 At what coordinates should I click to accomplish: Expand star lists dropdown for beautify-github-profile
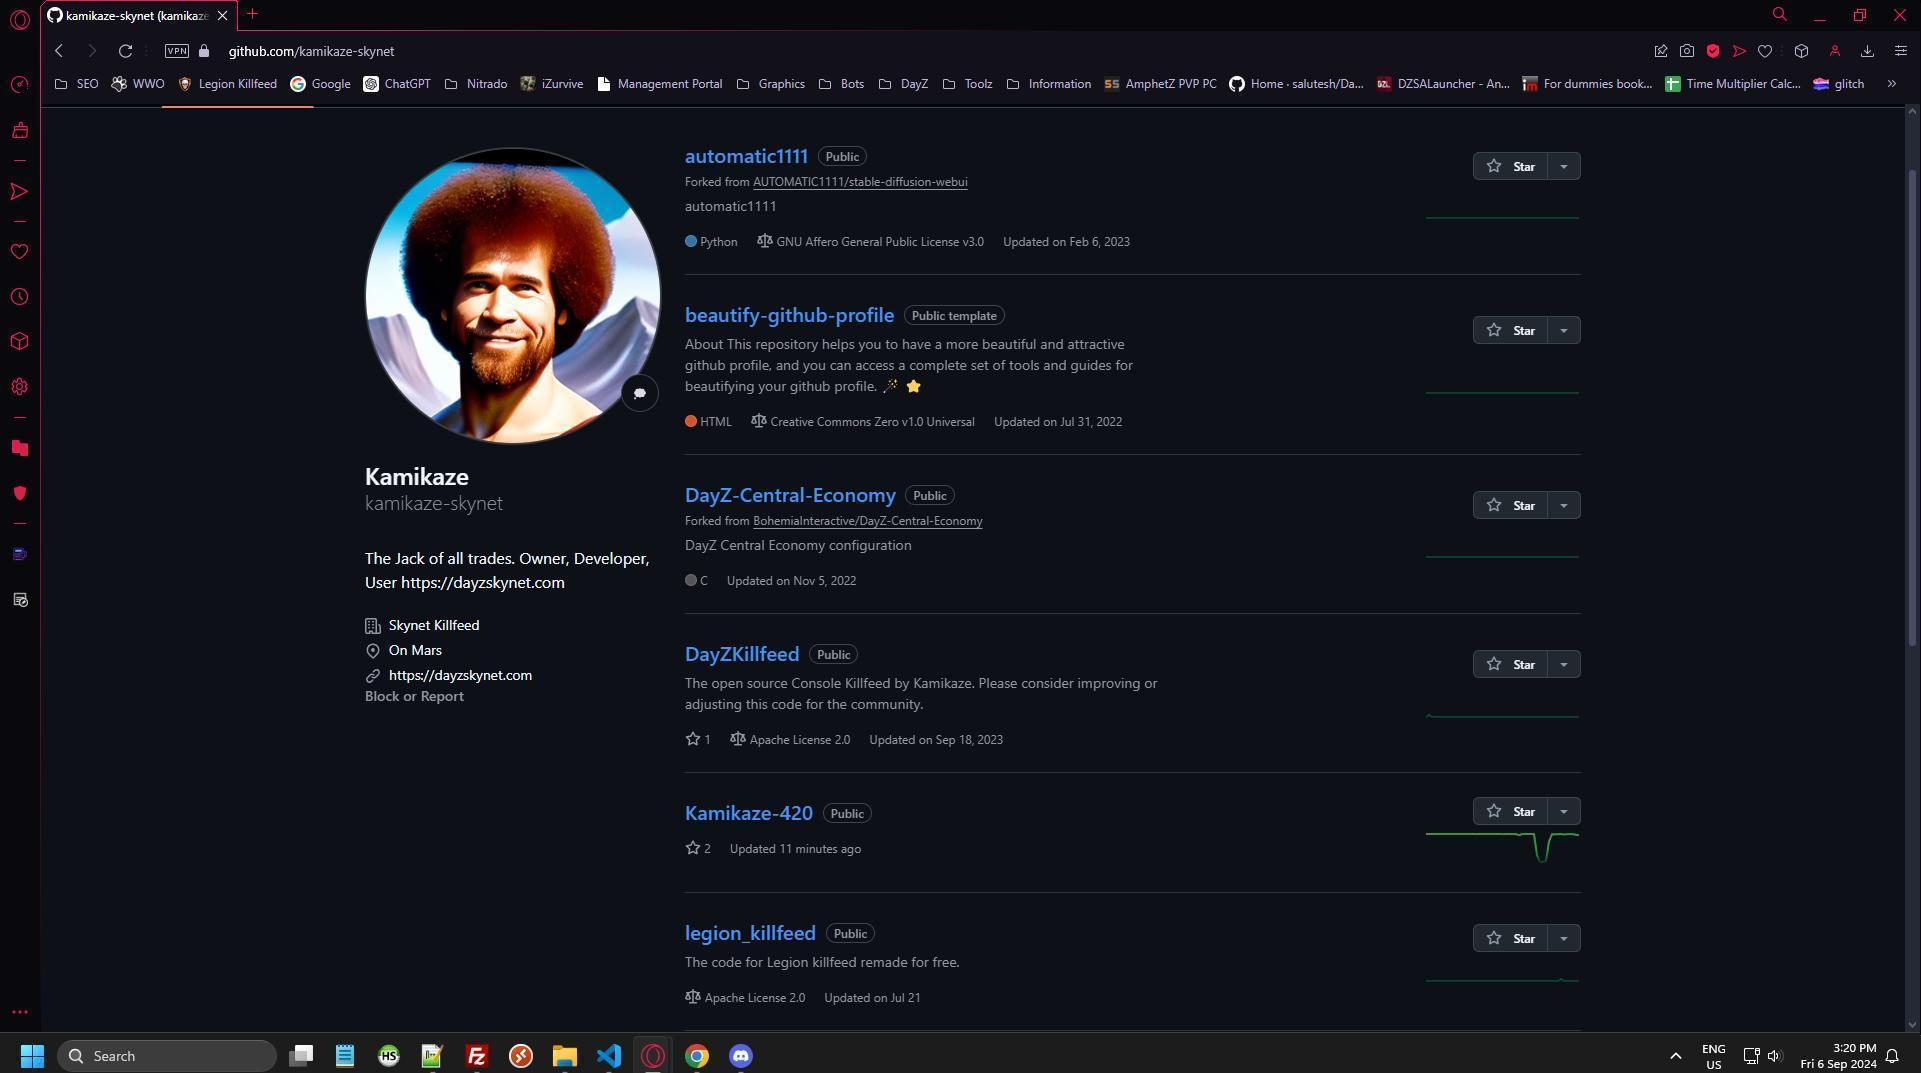point(1564,330)
